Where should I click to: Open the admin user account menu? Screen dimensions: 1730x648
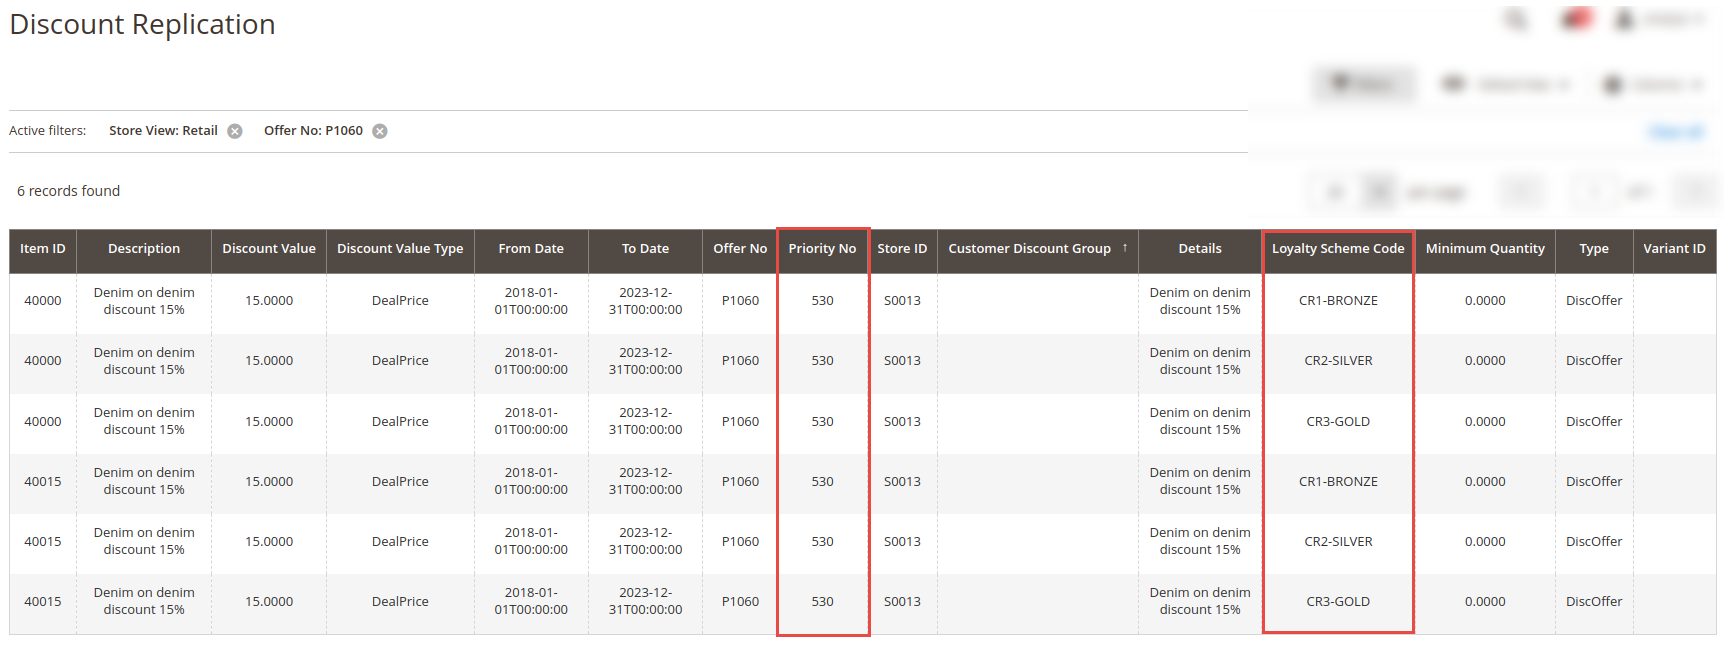(1660, 19)
